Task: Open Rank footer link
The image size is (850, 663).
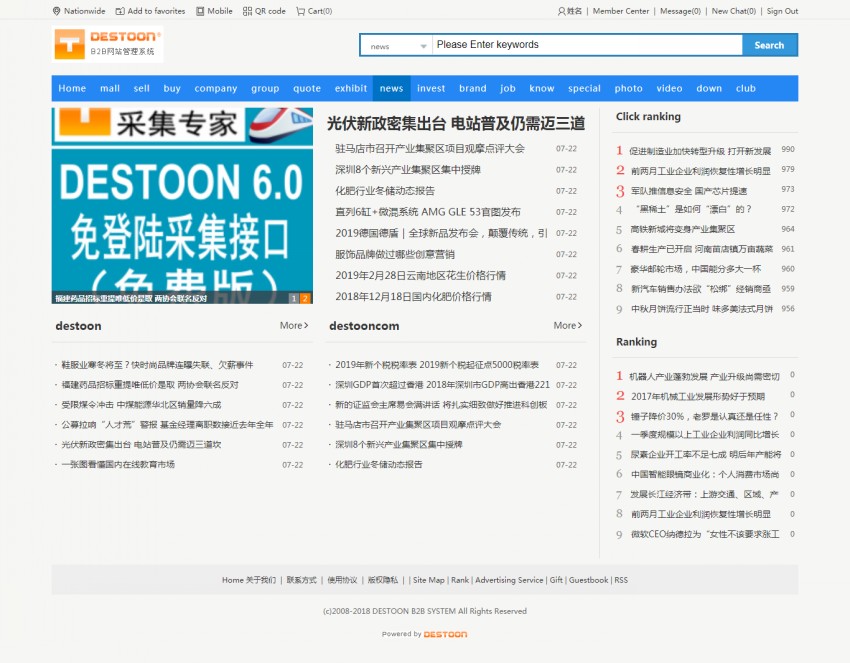Action: (x=460, y=580)
